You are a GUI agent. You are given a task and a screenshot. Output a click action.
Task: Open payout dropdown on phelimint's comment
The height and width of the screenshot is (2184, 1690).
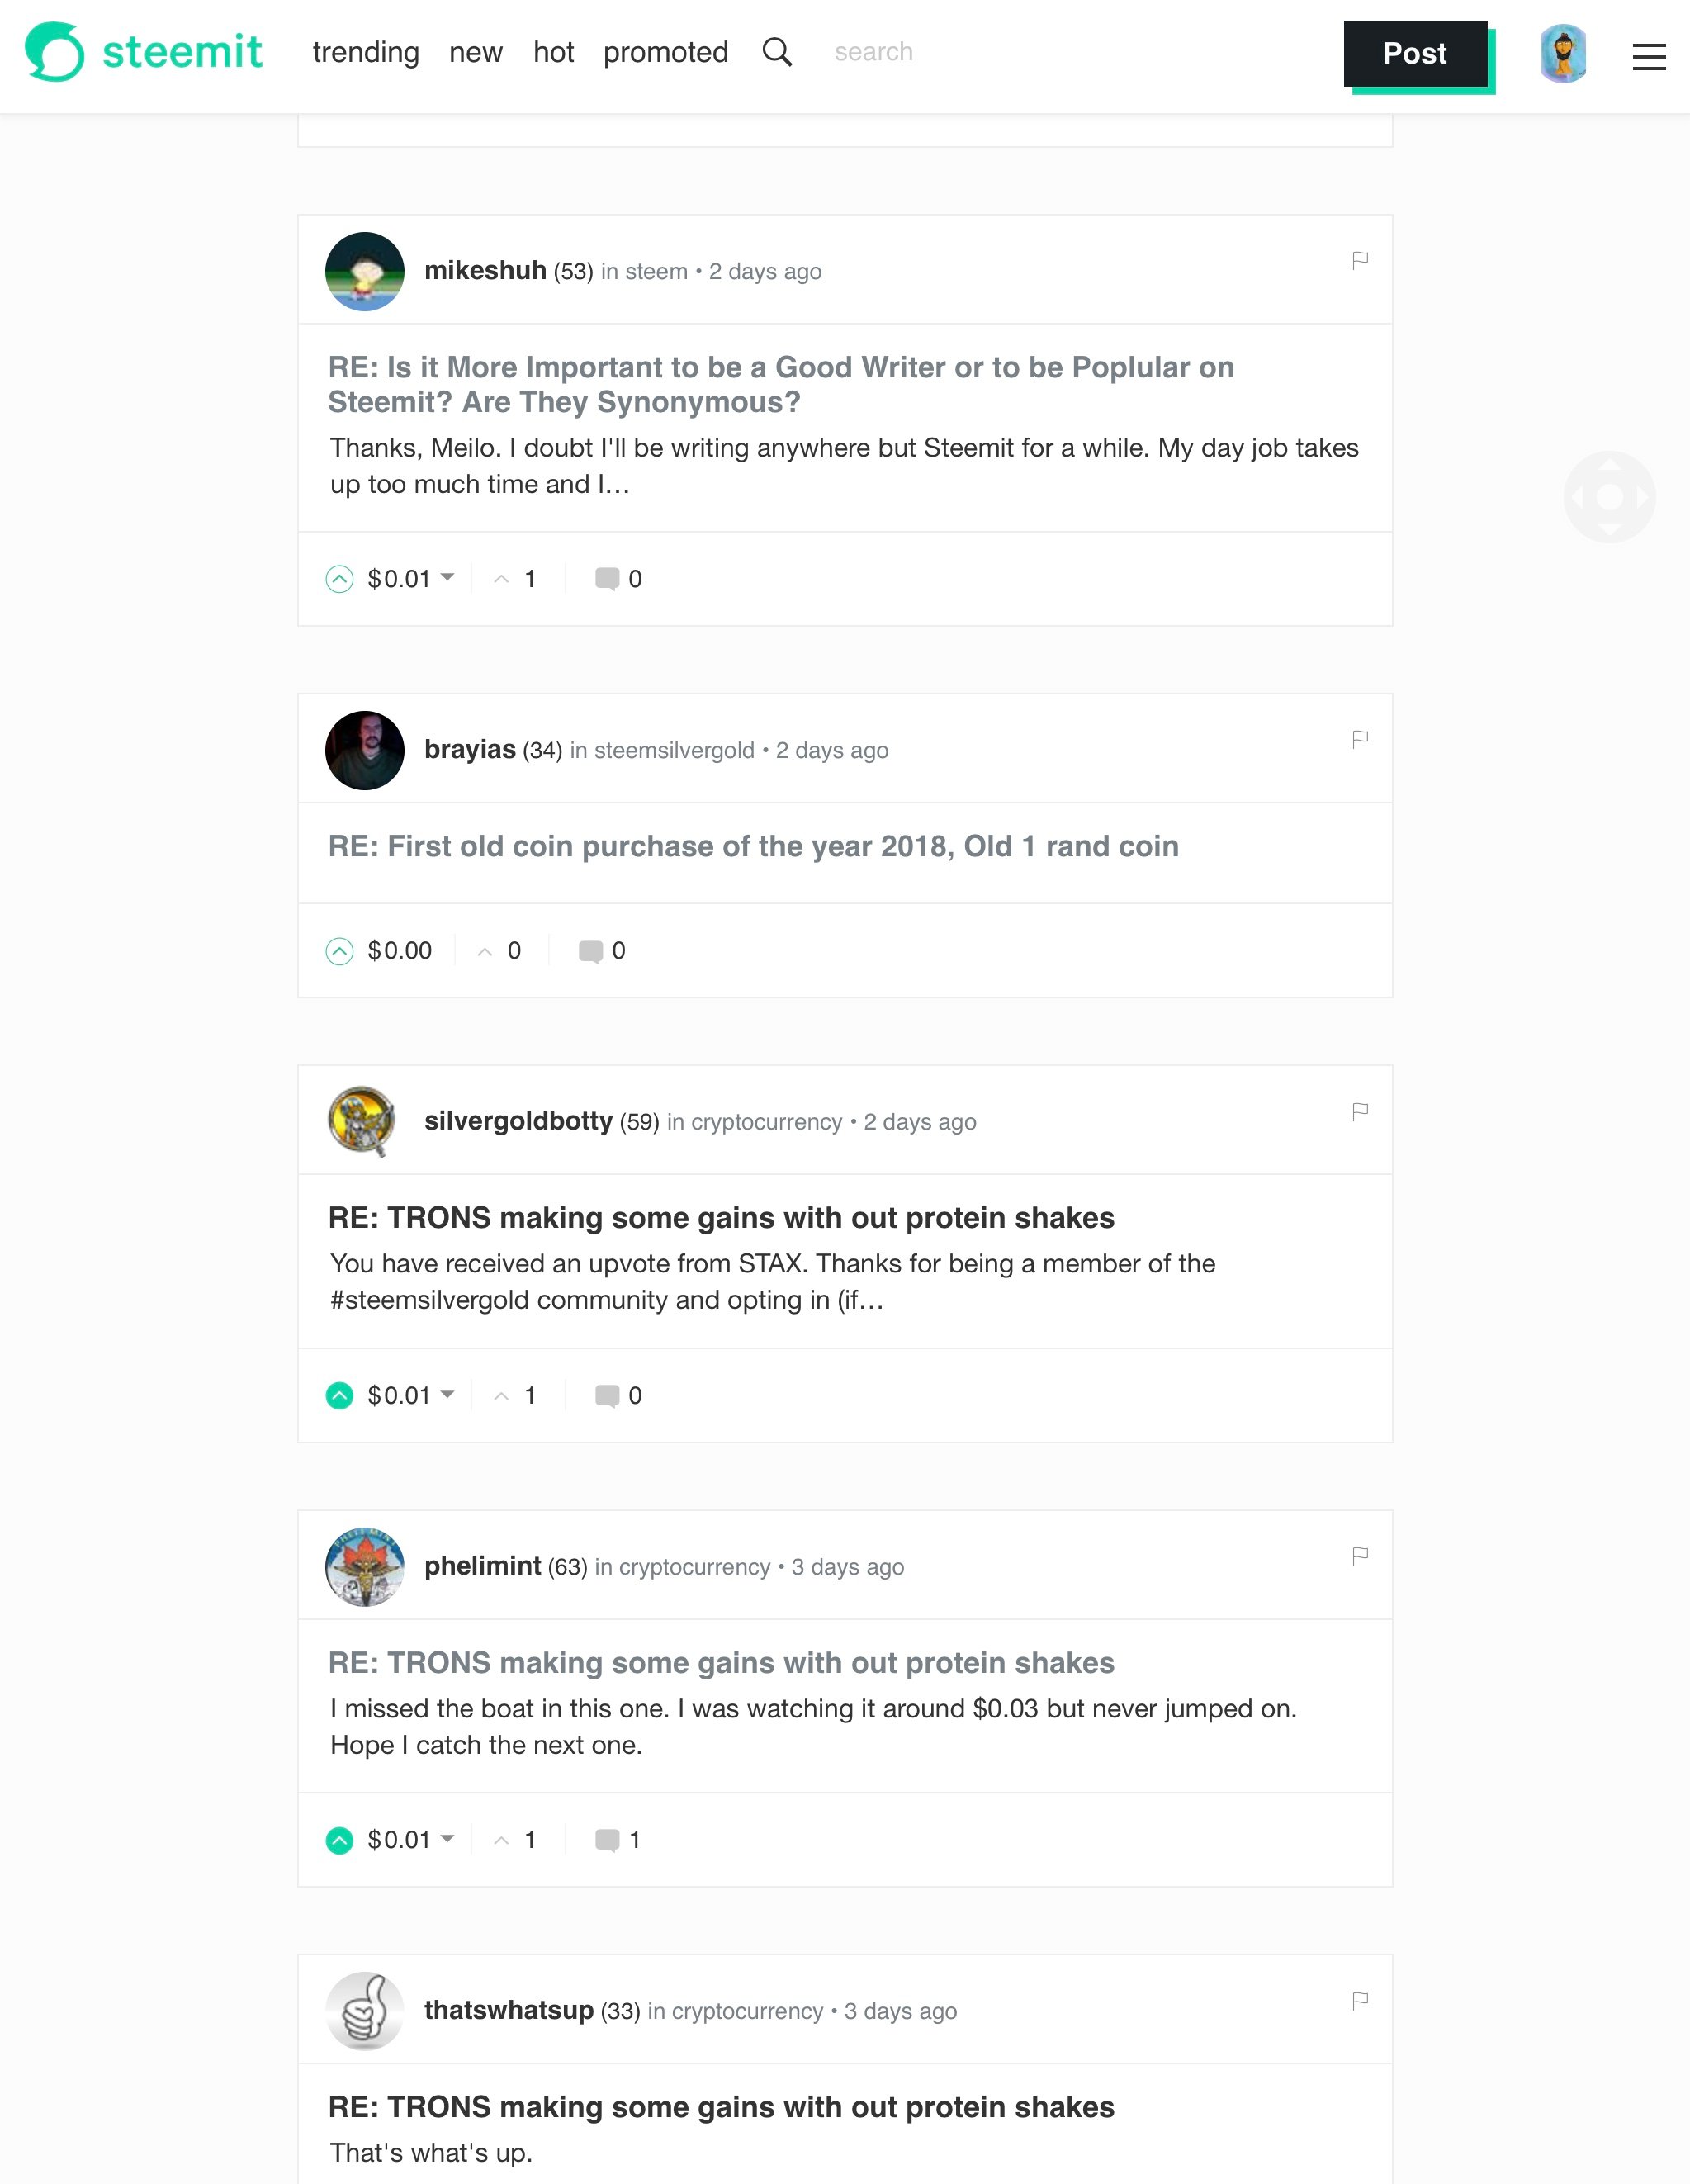coord(447,1839)
